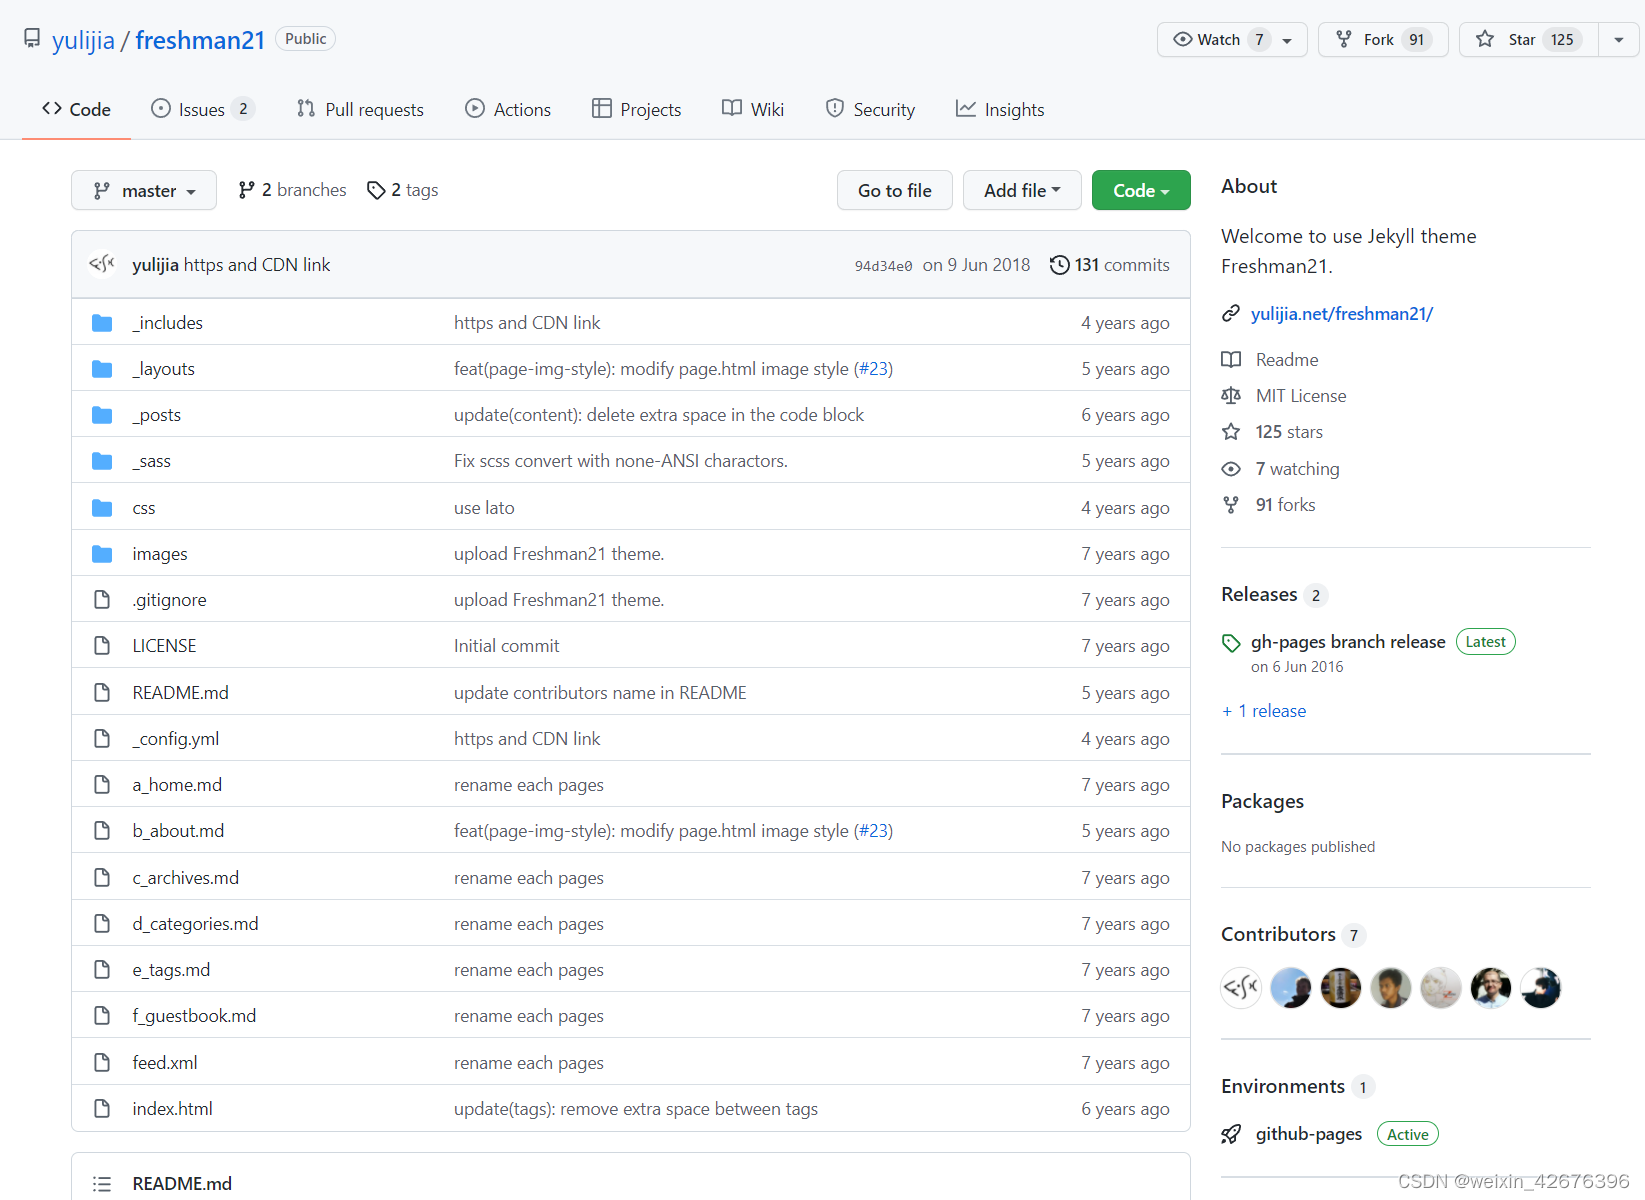The height and width of the screenshot is (1200, 1645).
Task: Click the index.html file icon
Action: (102, 1108)
